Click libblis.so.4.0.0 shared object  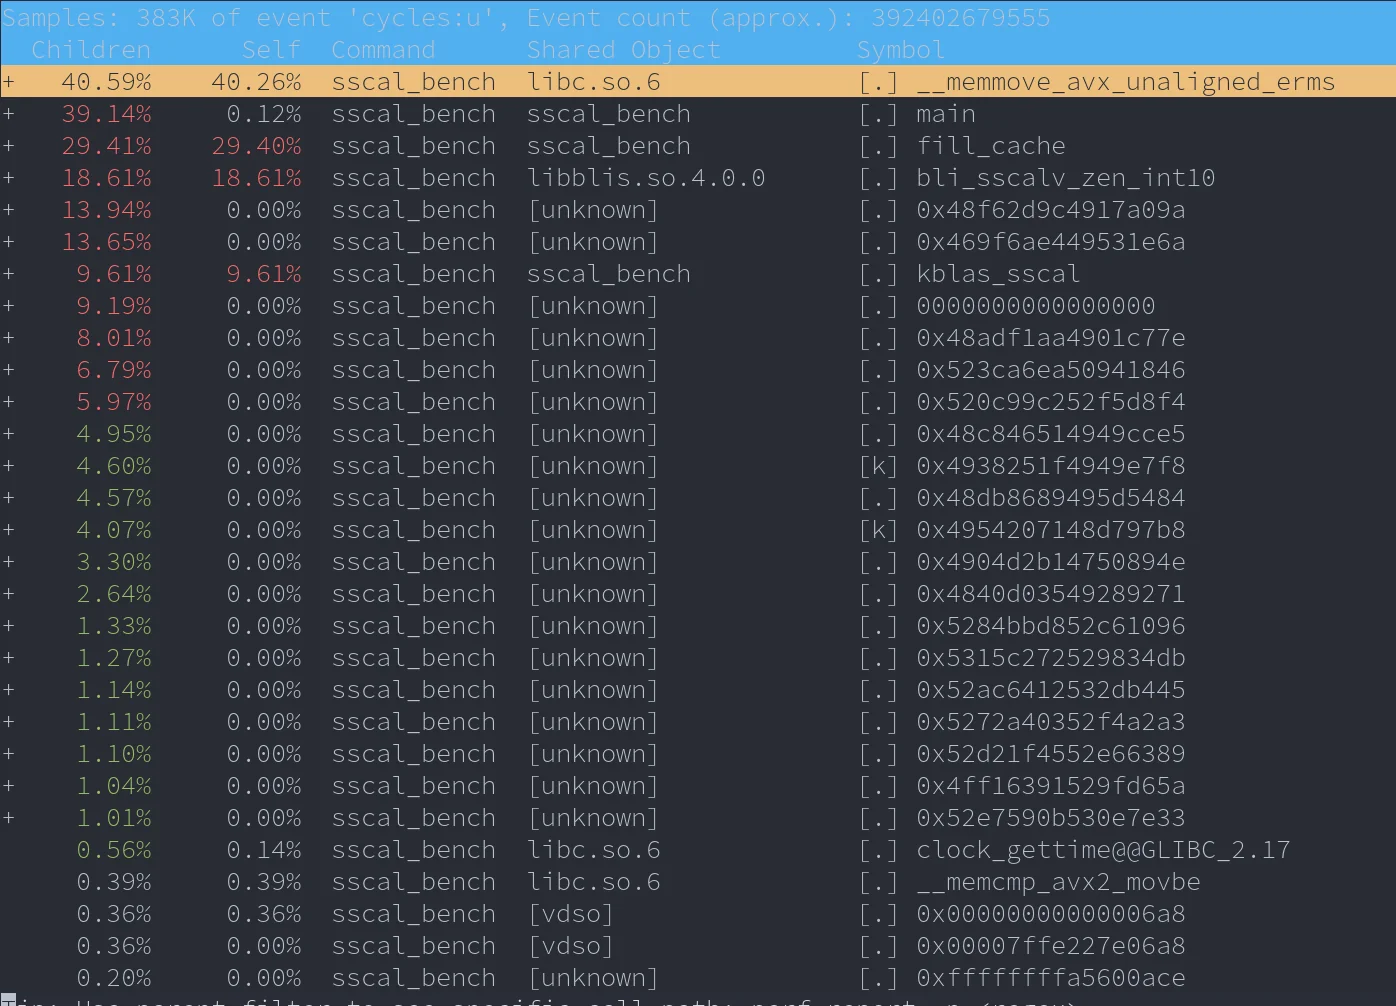pos(646,178)
